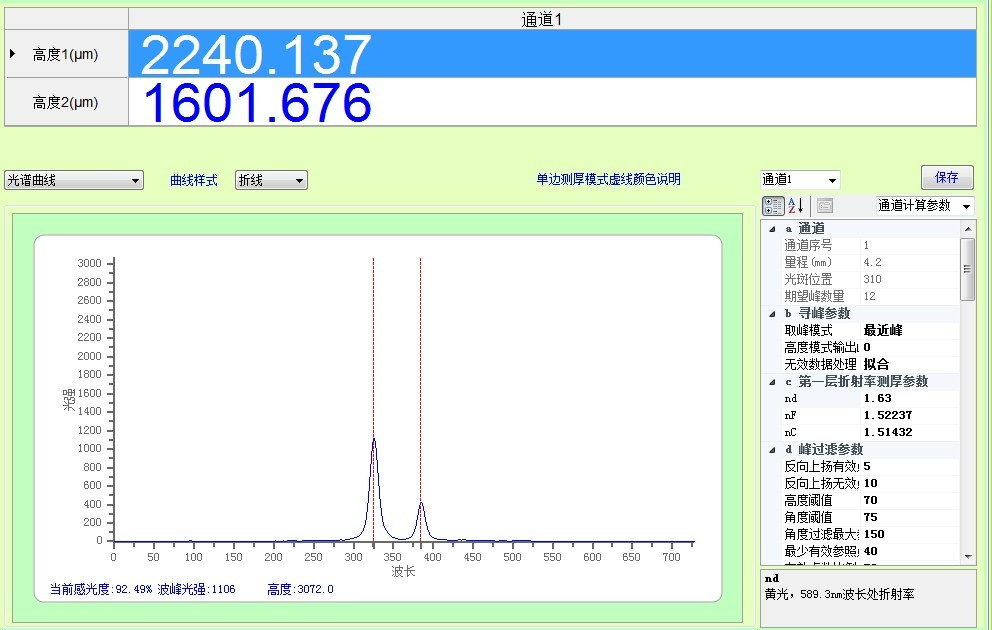Switch property grid to categorized view
This screenshot has width=992, height=630.
click(773, 206)
